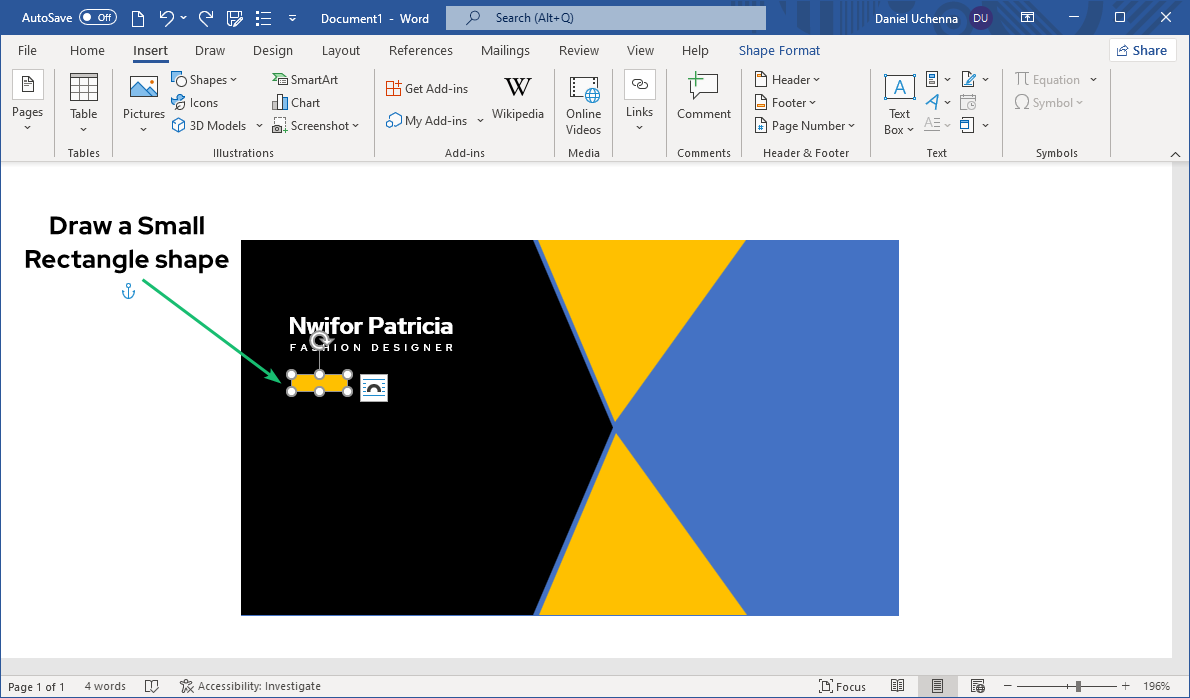Adjust the zoom slider handle
This screenshot has height=698, width=1190.
point(1078,686)
